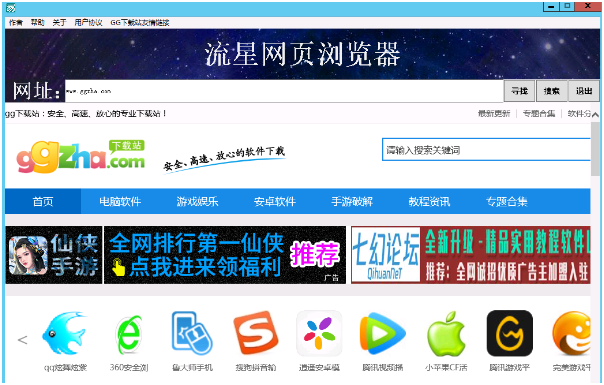
Task: Select the 电脑软件 navigation tab
Action: click(120, 202)
